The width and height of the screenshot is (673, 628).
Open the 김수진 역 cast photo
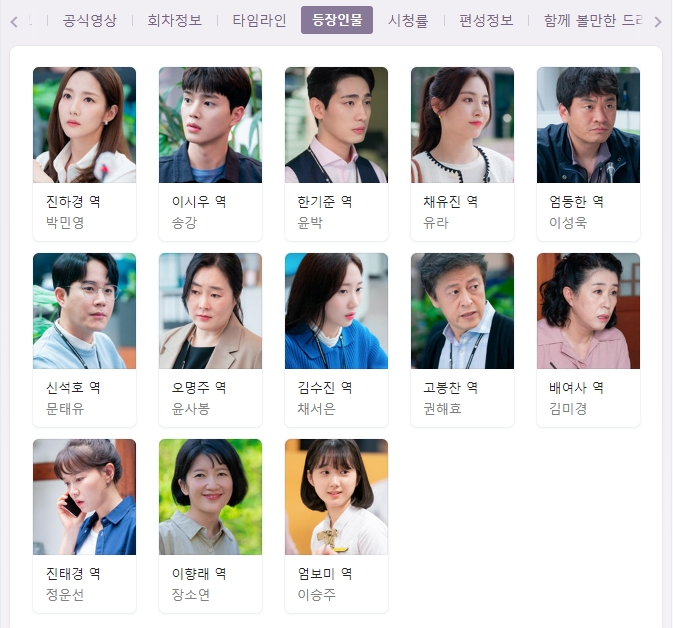pyautogui.click(x=336, y=311)
